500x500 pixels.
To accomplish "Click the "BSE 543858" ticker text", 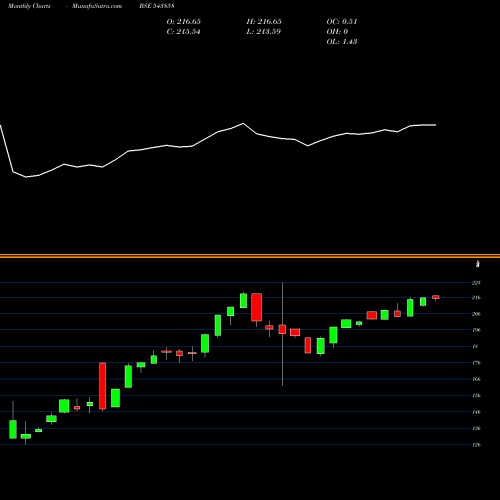I will coord(157,6).
